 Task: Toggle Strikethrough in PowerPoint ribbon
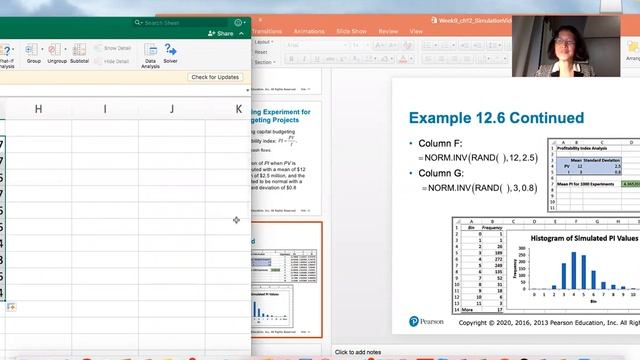pyautogui.click(x=330, y=60)
